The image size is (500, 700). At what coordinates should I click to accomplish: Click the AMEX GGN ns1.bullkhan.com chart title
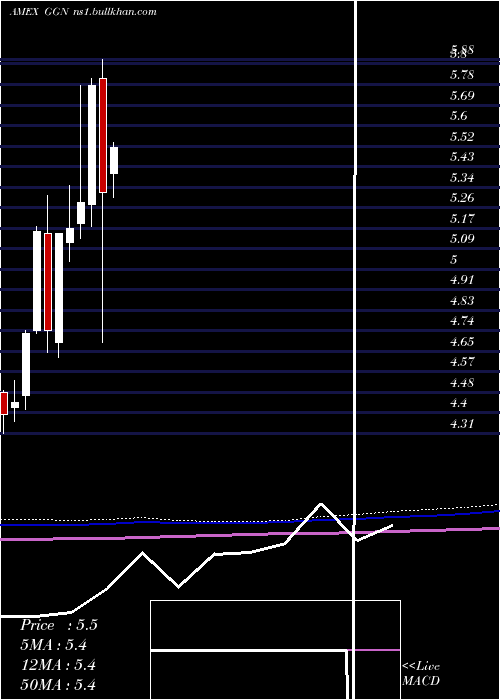click(83, 12)
